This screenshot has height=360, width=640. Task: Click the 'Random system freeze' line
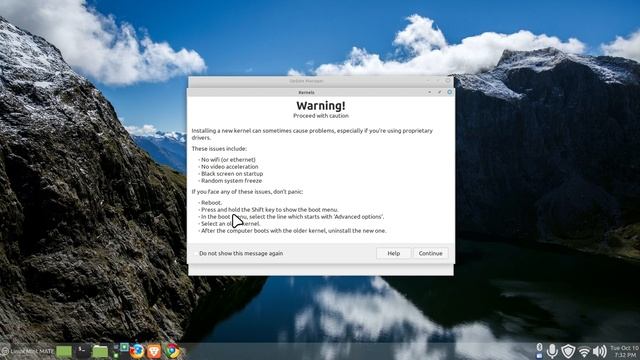pos(230,180)
